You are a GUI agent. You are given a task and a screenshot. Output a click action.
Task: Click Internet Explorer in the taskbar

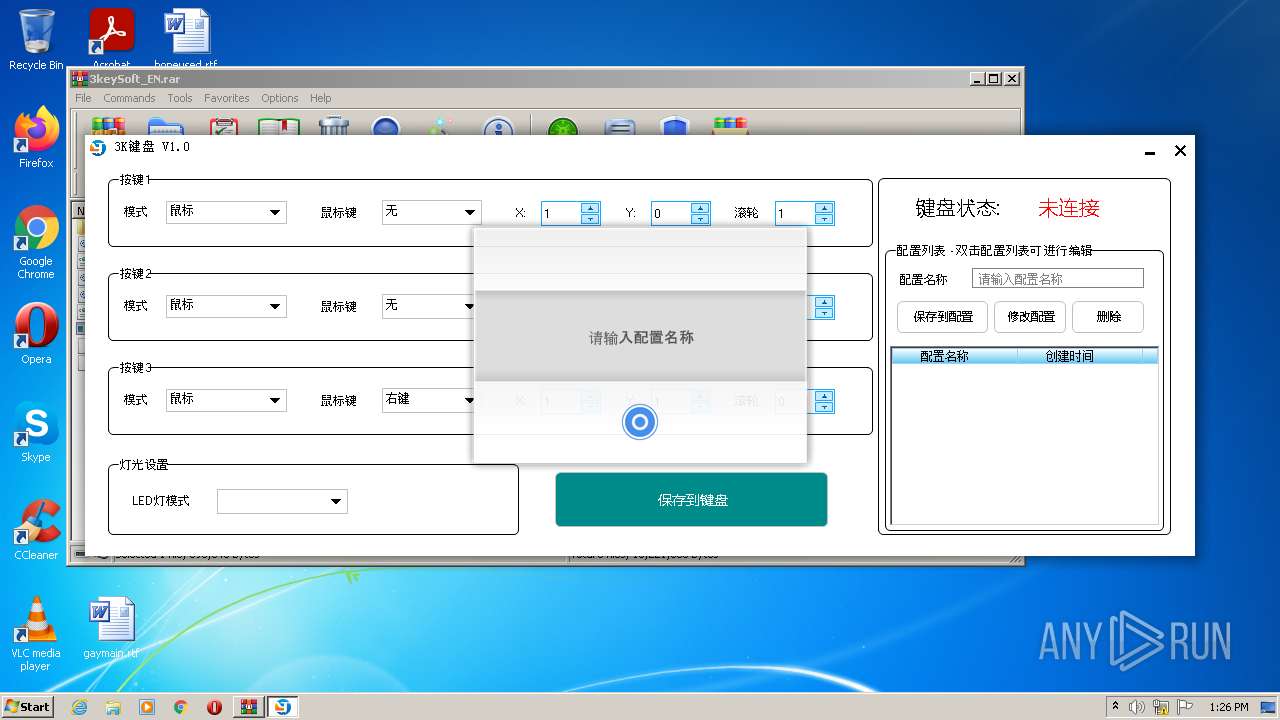tap(79, 707)
